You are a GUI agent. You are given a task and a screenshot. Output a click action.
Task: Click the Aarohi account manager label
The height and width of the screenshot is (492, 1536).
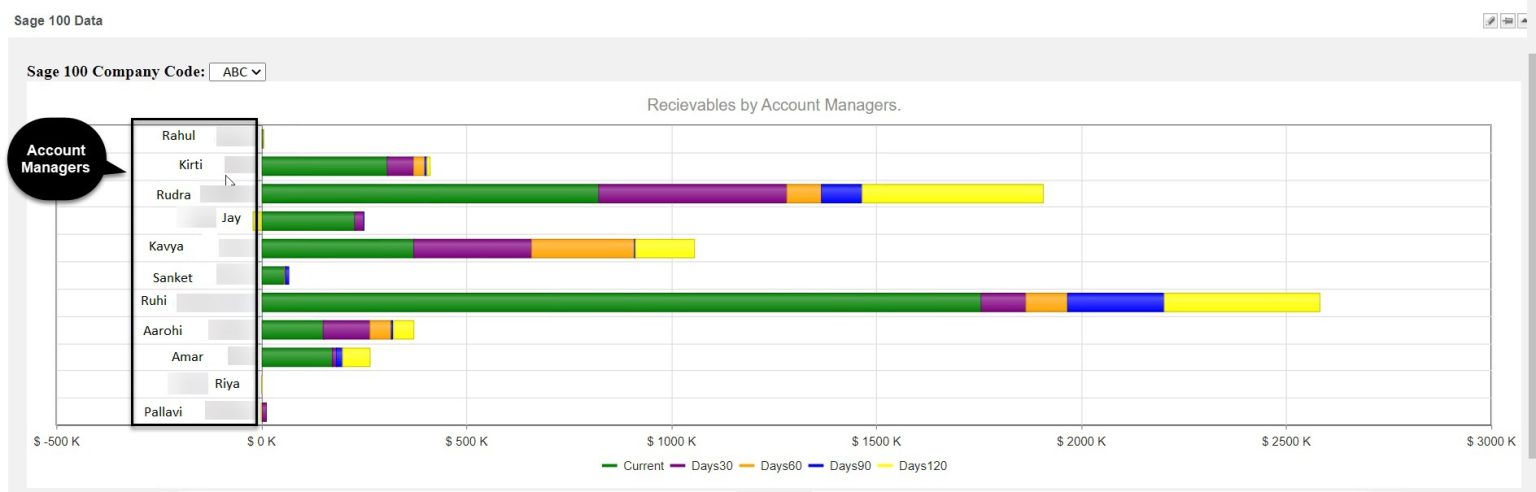(163, 329)
